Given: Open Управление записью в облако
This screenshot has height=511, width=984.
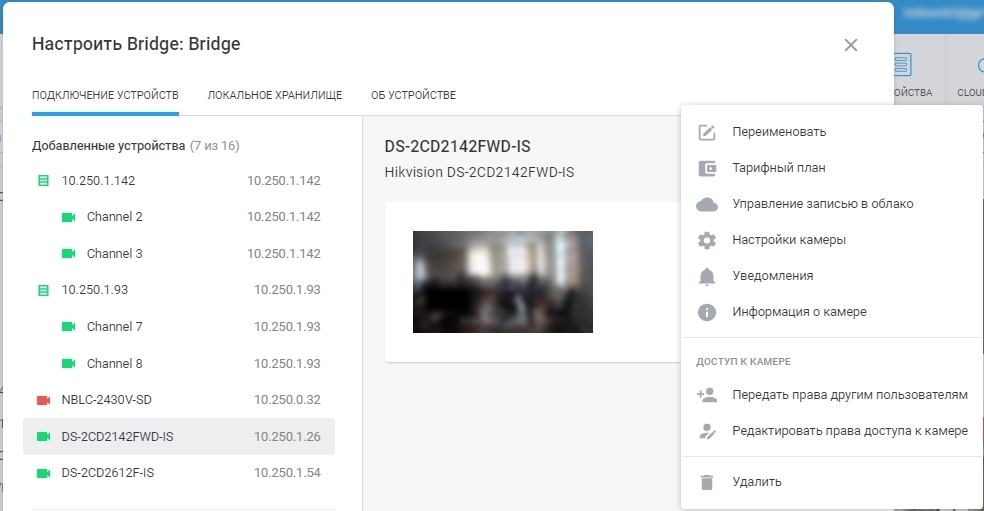Looking at the screenshot, I should click(x=832, y=204).
